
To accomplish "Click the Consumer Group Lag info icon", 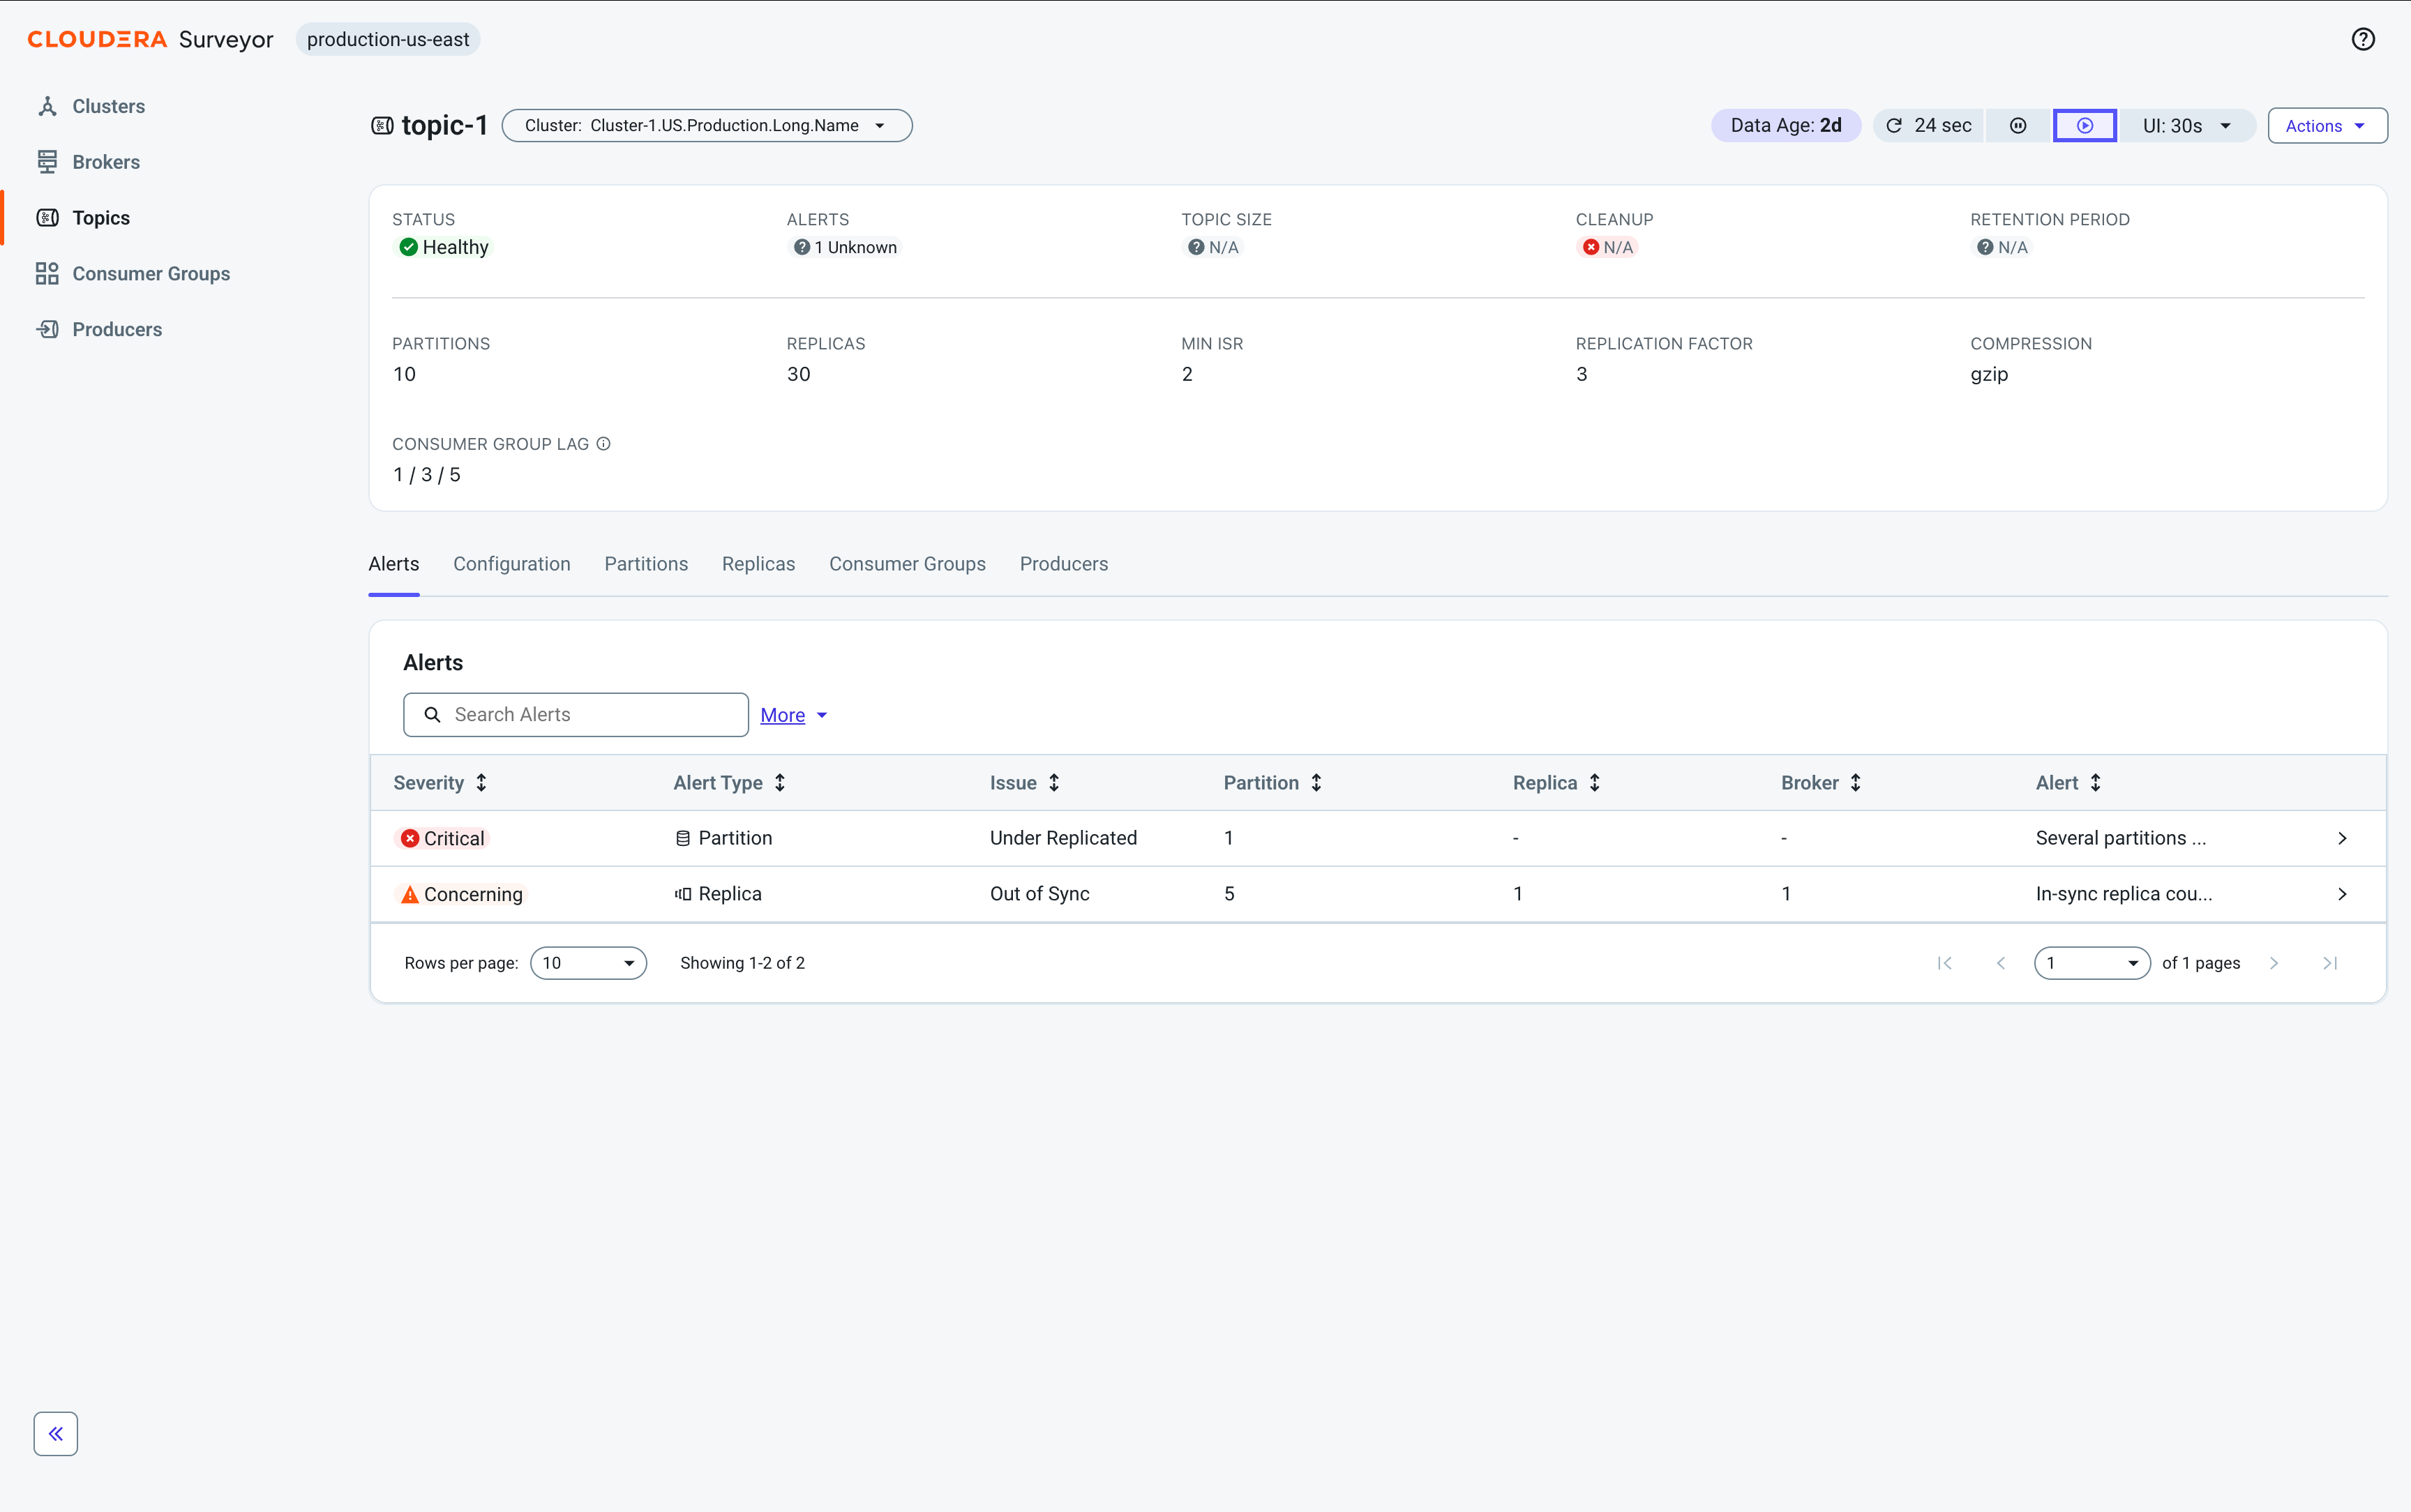I will [604, 444].
